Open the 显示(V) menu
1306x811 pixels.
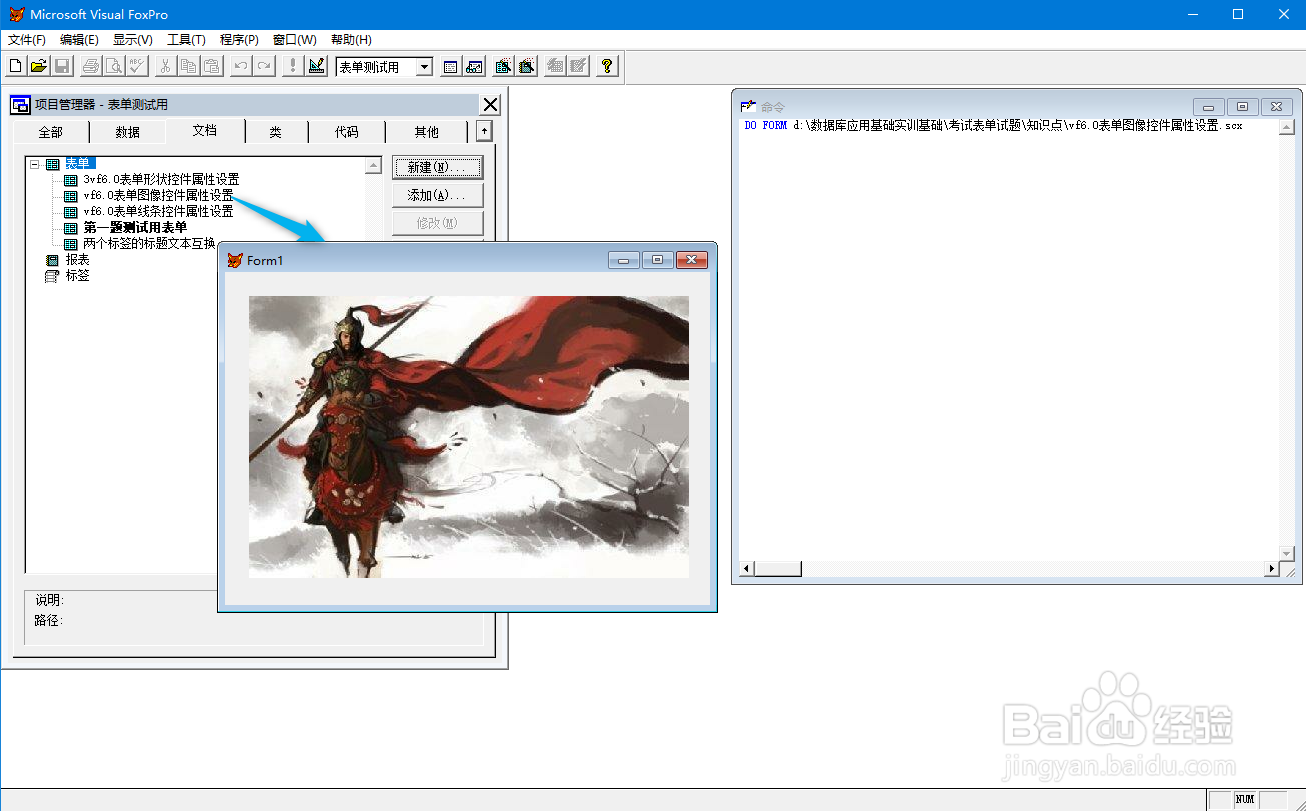click(x=133, y=40)
